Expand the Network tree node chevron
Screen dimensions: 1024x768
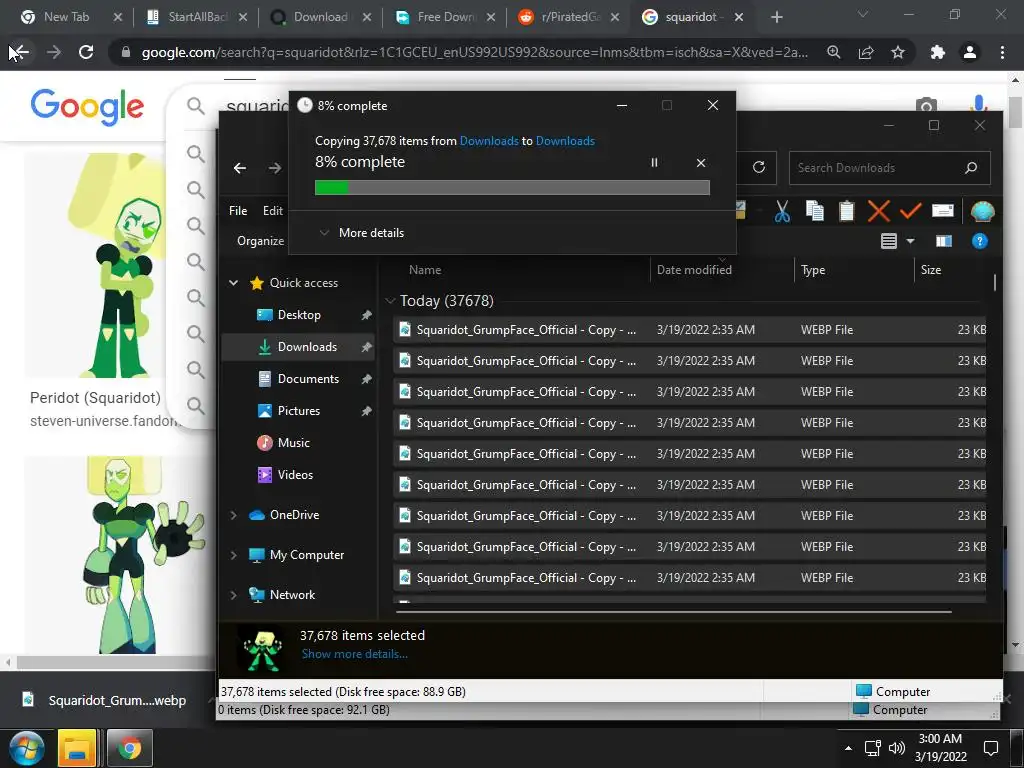tap(233, 595)
